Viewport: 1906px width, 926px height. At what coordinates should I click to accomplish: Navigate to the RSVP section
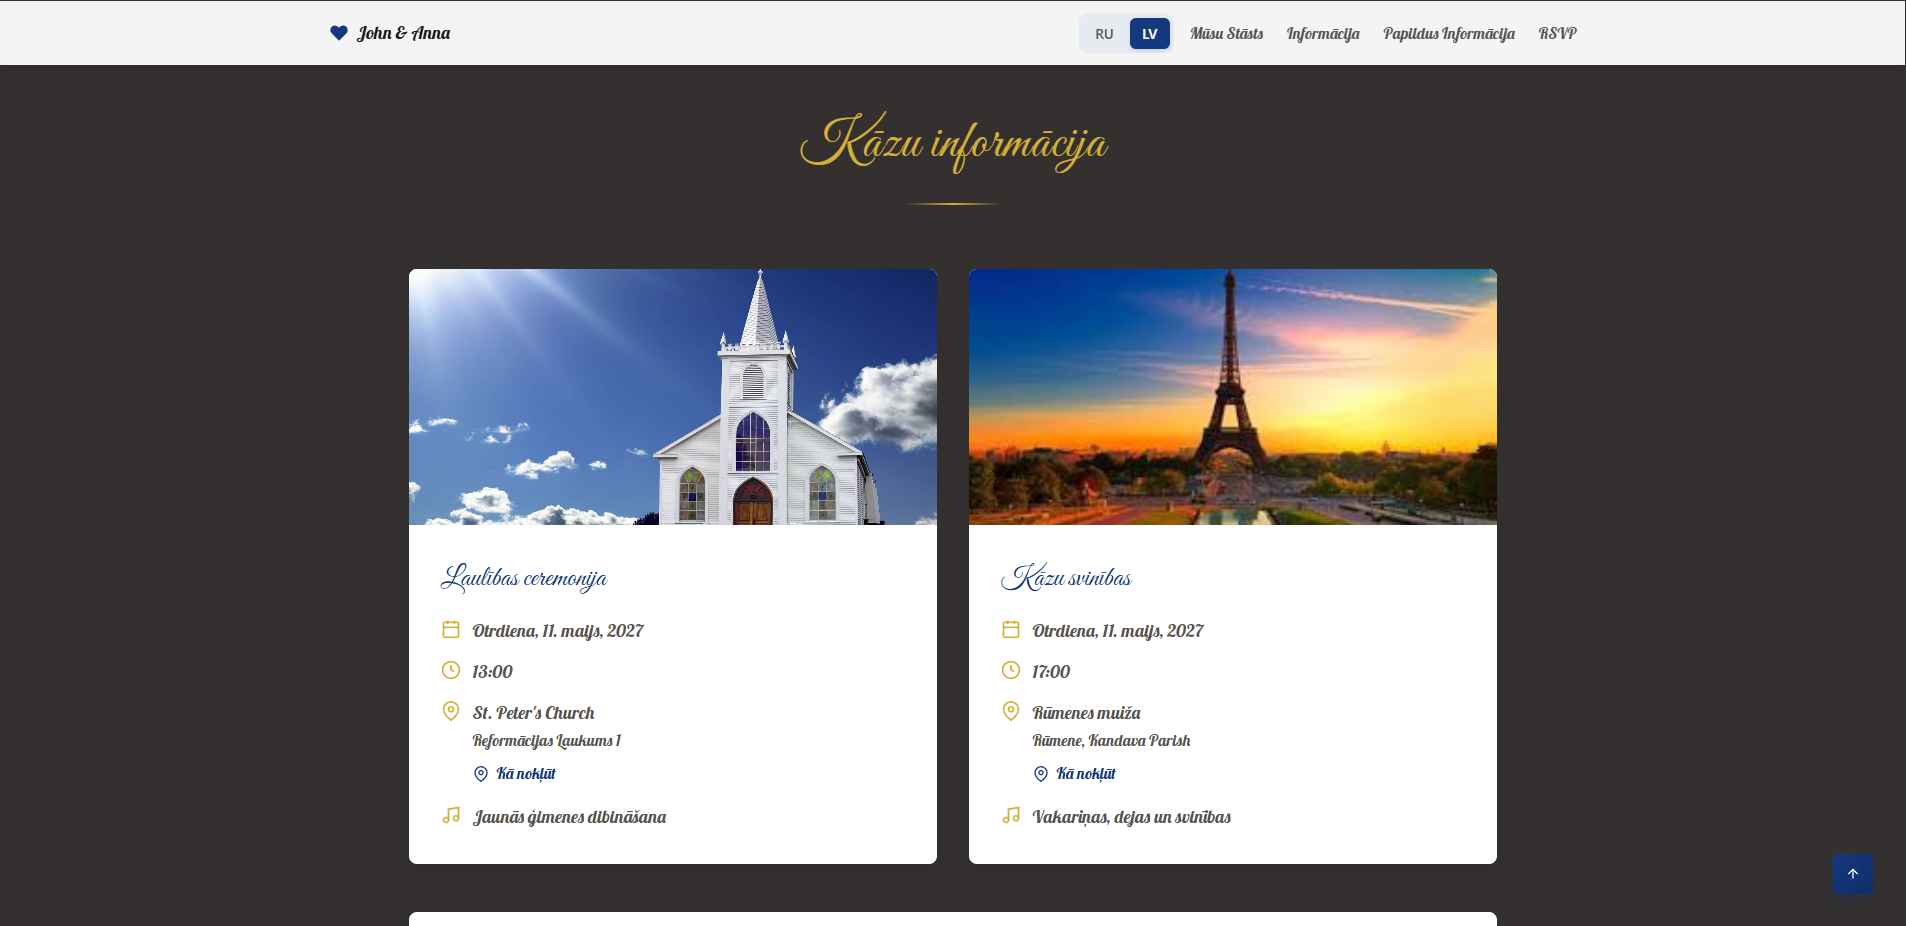click(x=1557, y=34)
